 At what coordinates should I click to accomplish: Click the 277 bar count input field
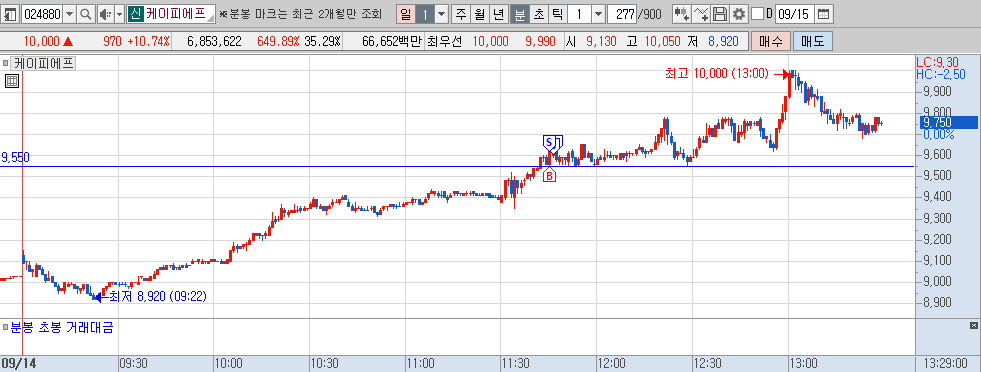pyautogui.click(x=622, y=13)
